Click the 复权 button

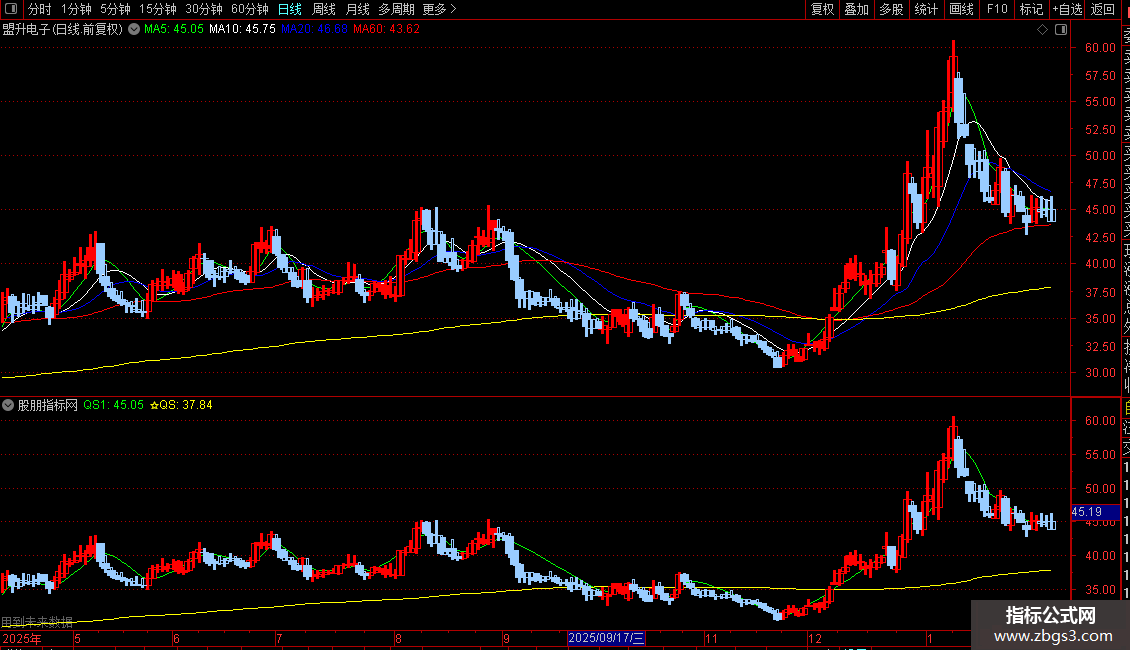822,9
